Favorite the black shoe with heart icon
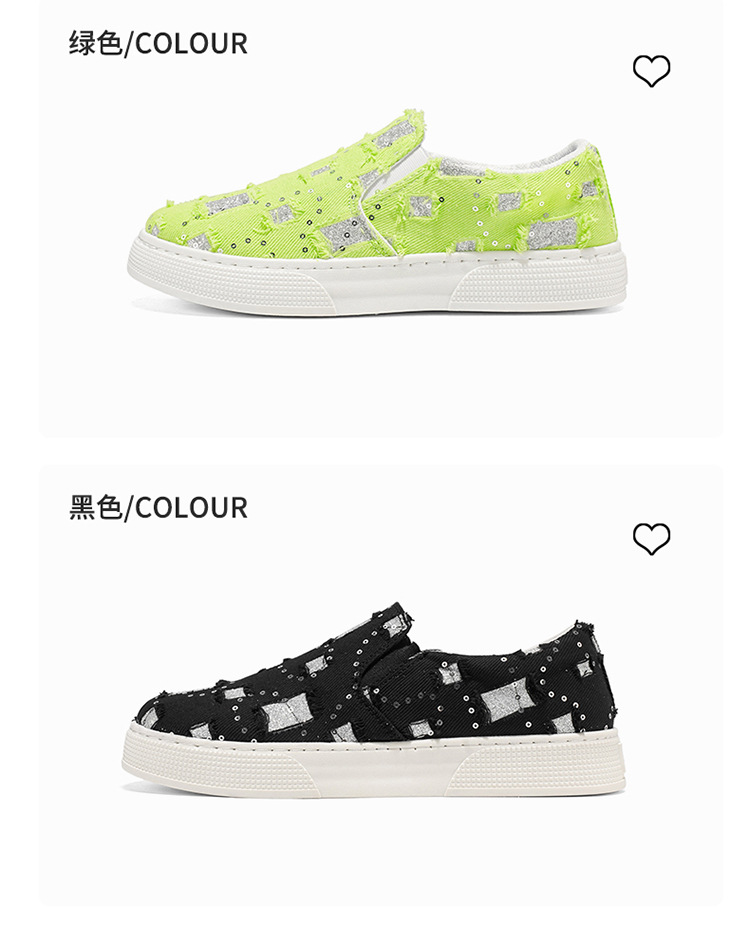 tap(651, 538)
